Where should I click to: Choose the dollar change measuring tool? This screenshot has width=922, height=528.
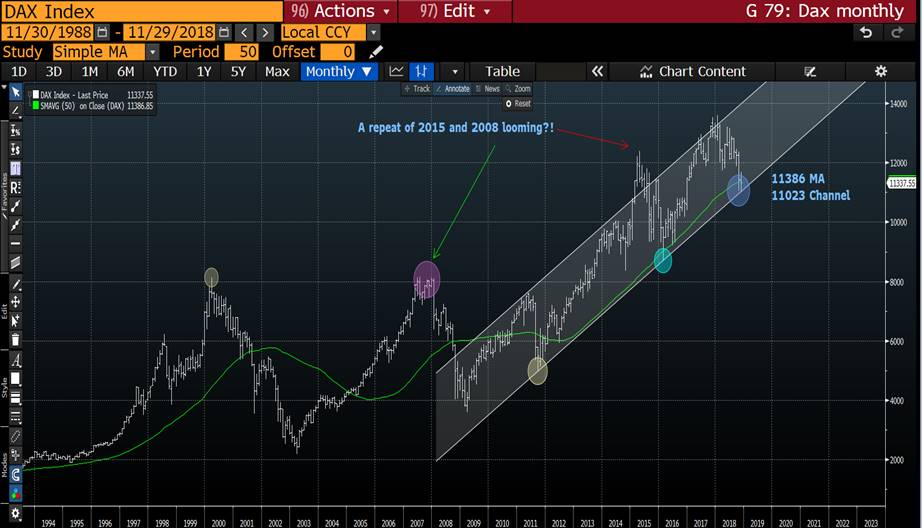pyautogui.click(x=15, y=149)
